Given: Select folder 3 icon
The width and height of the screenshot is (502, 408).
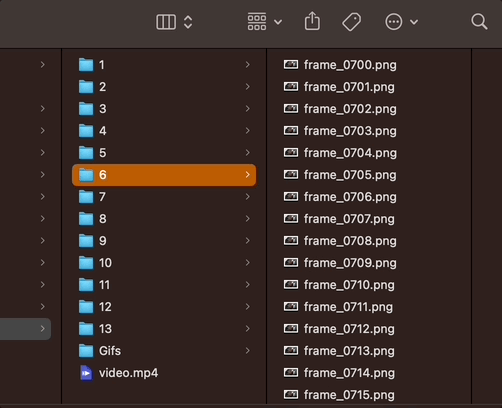Looking at the screenshot, I should coord(86,109).
